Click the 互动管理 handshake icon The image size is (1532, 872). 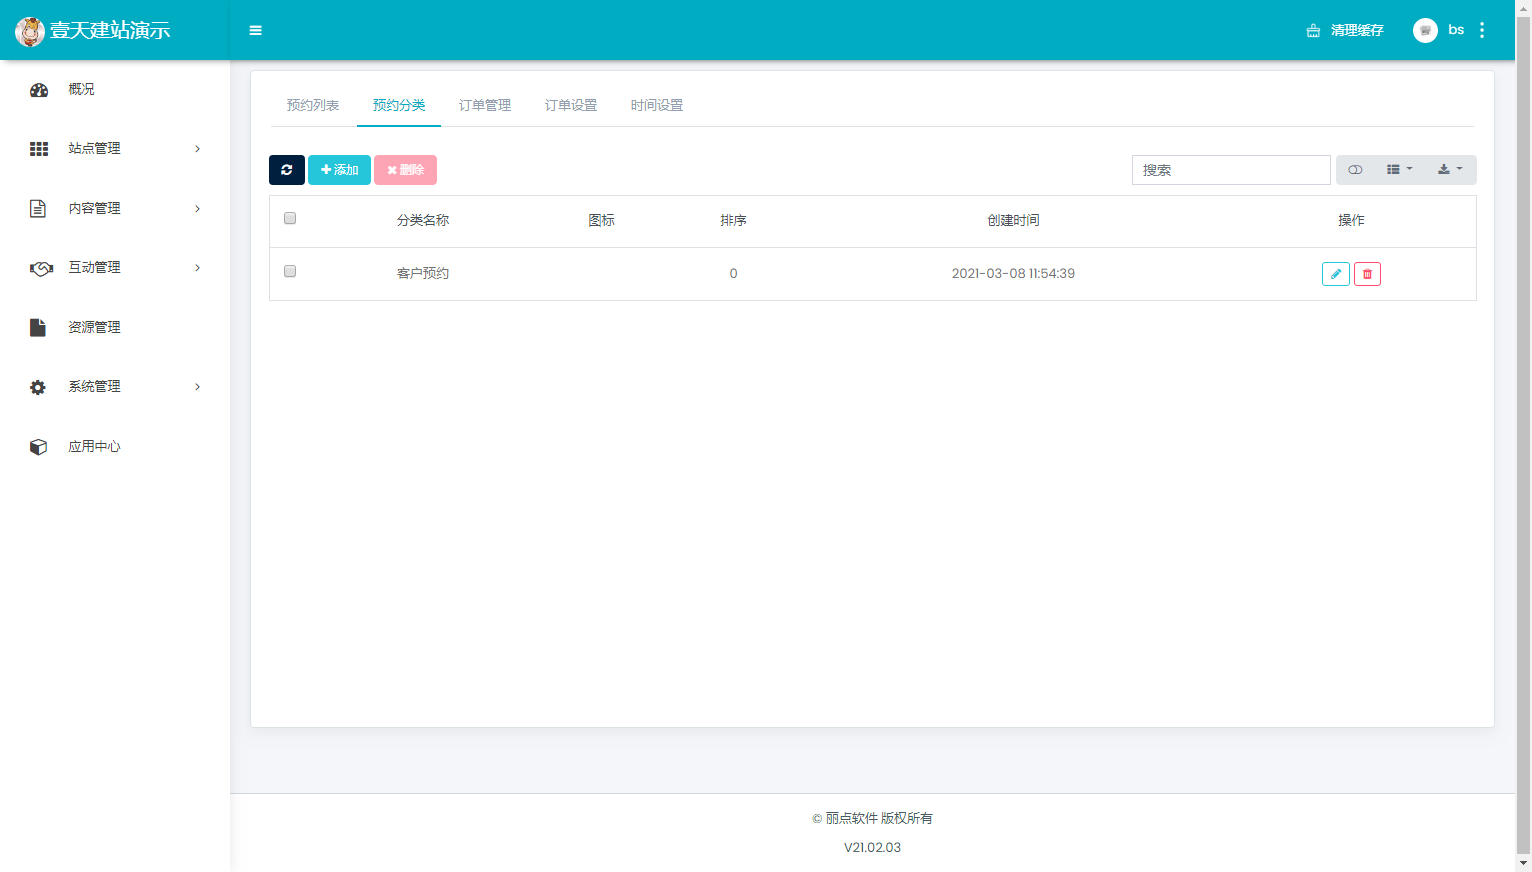(x=41, y=268)
